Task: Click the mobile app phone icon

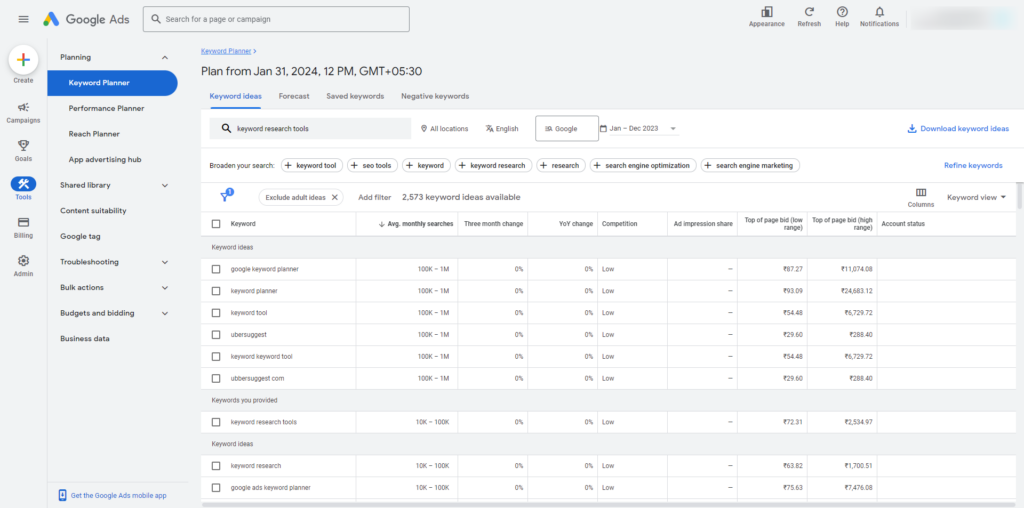Action: point(63,495)
